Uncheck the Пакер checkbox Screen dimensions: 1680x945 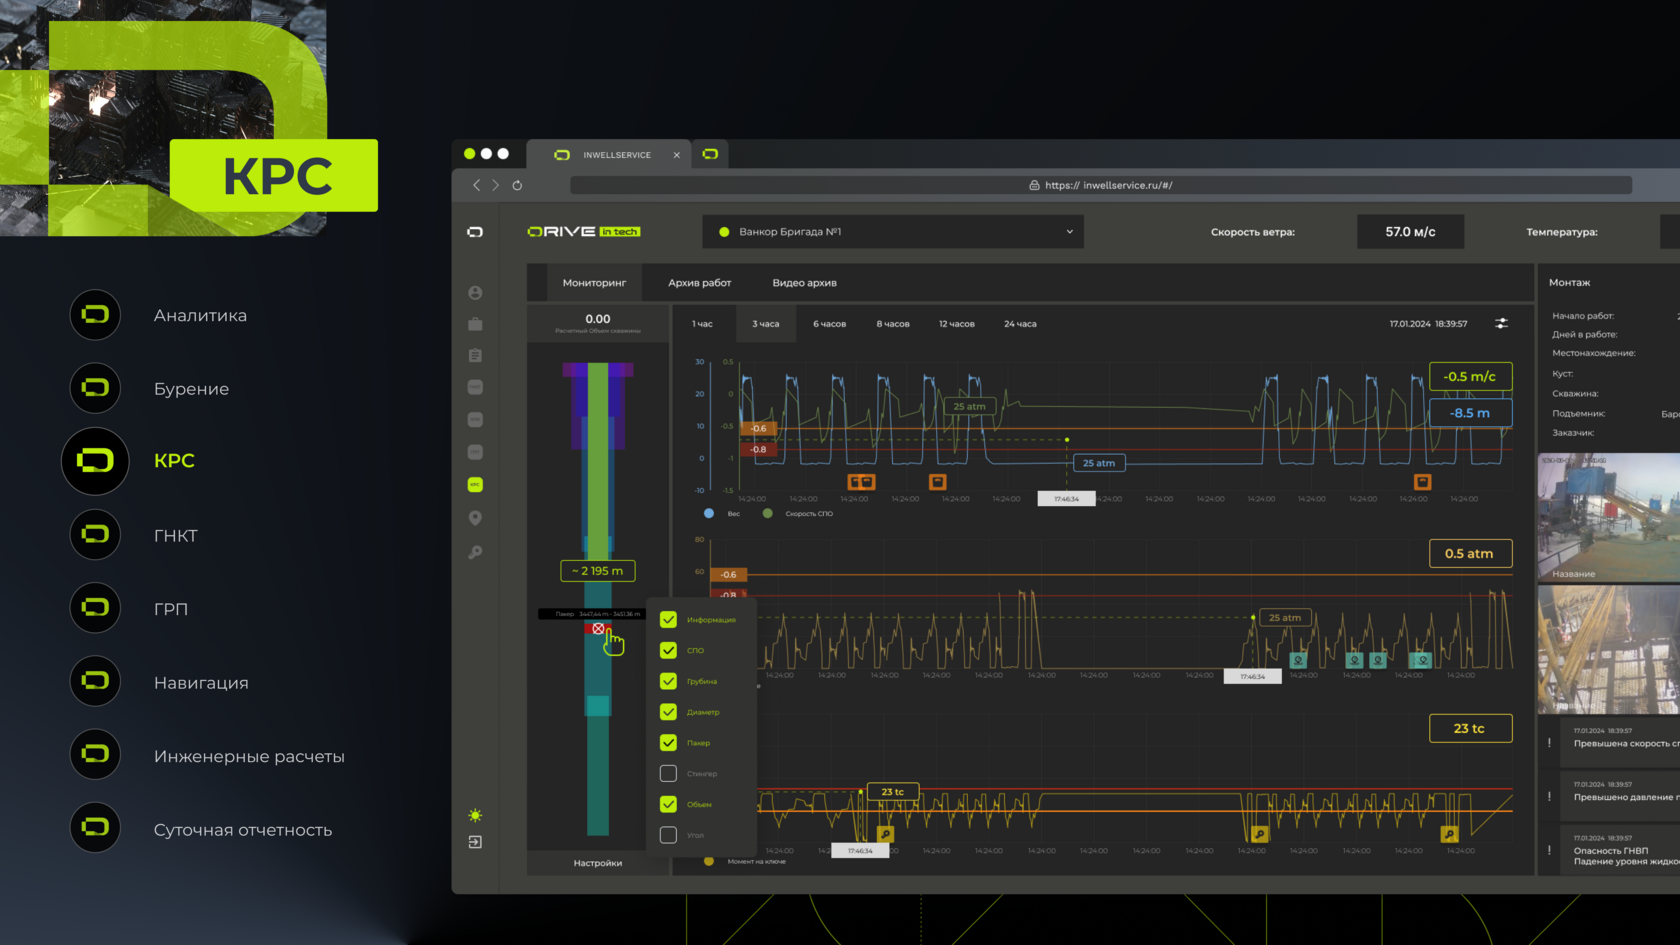668,743
